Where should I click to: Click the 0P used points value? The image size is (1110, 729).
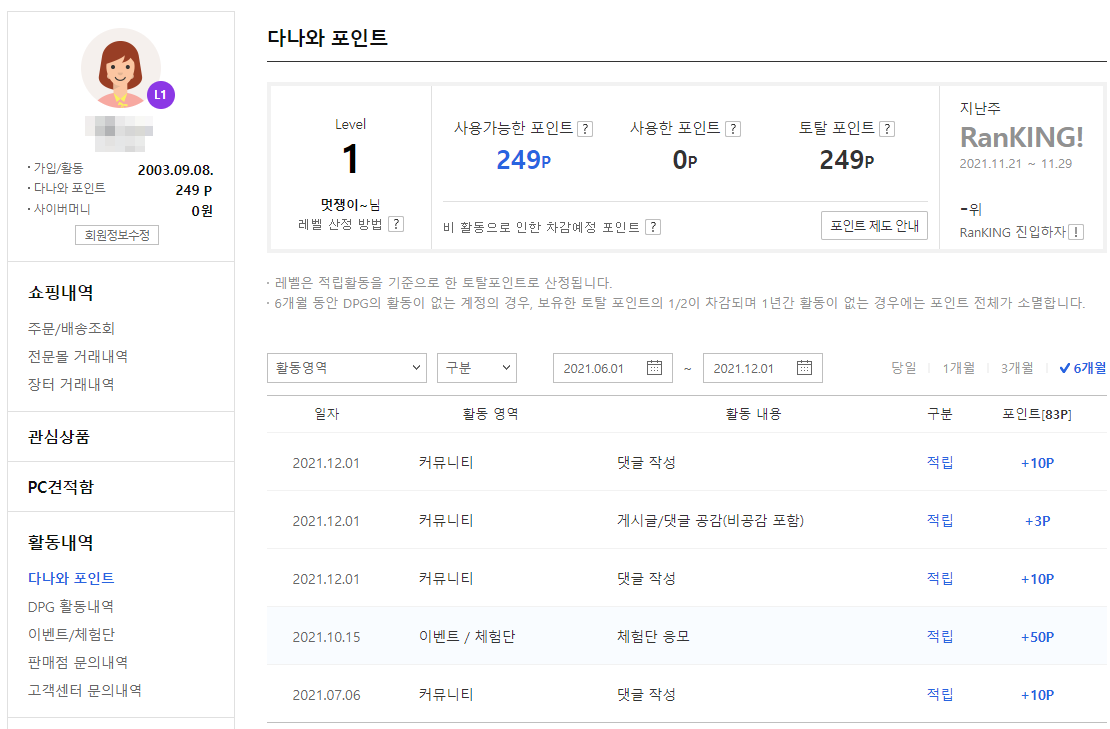(x=685, y=160)
